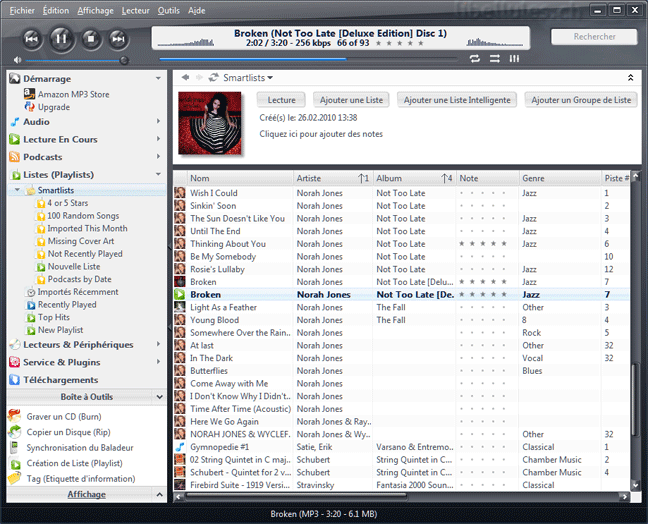The height and width of the screenshot is (524, 648).
Task: Go back with navigation arrow
Action: coord(185,77)
